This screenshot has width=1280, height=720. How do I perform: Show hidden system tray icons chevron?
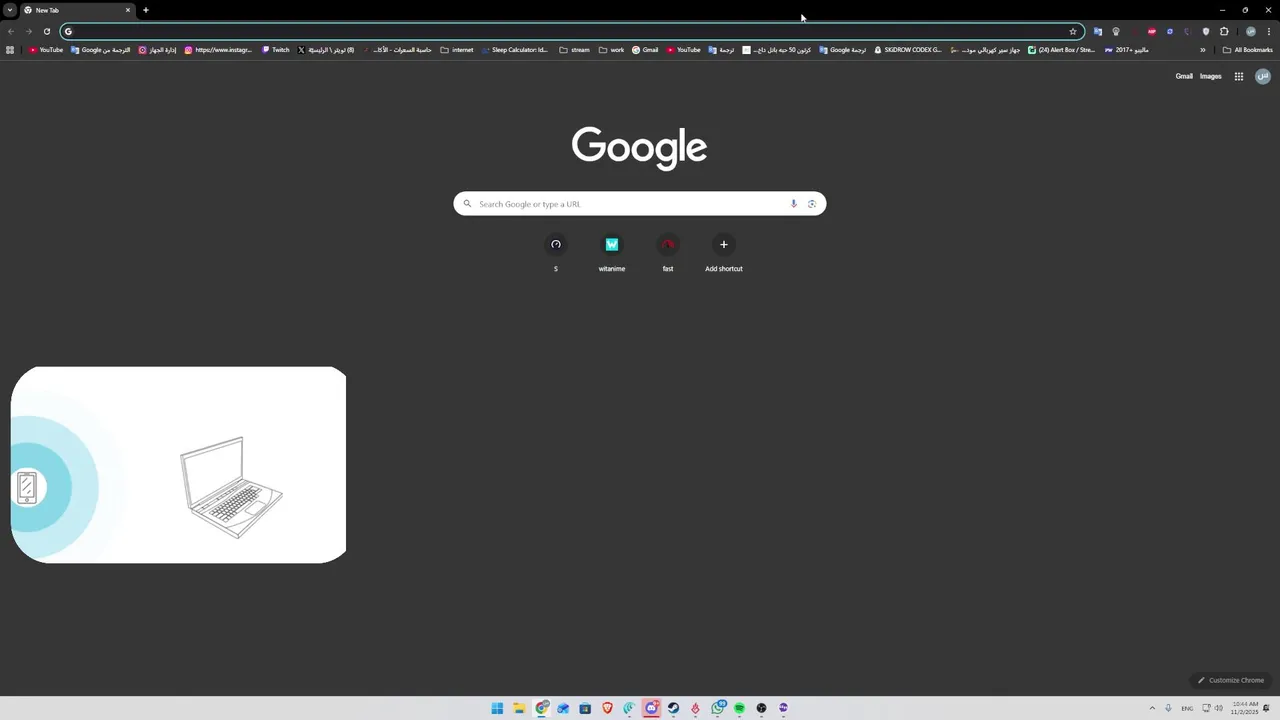point(1152,708)
